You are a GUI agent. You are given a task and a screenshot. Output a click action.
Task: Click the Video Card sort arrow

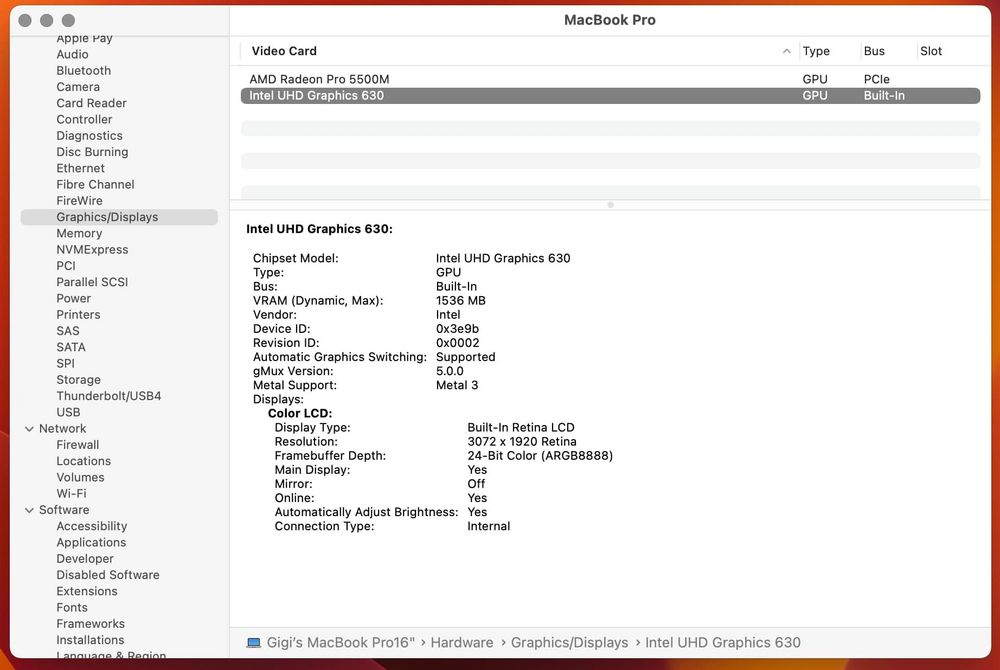[786, 51]
